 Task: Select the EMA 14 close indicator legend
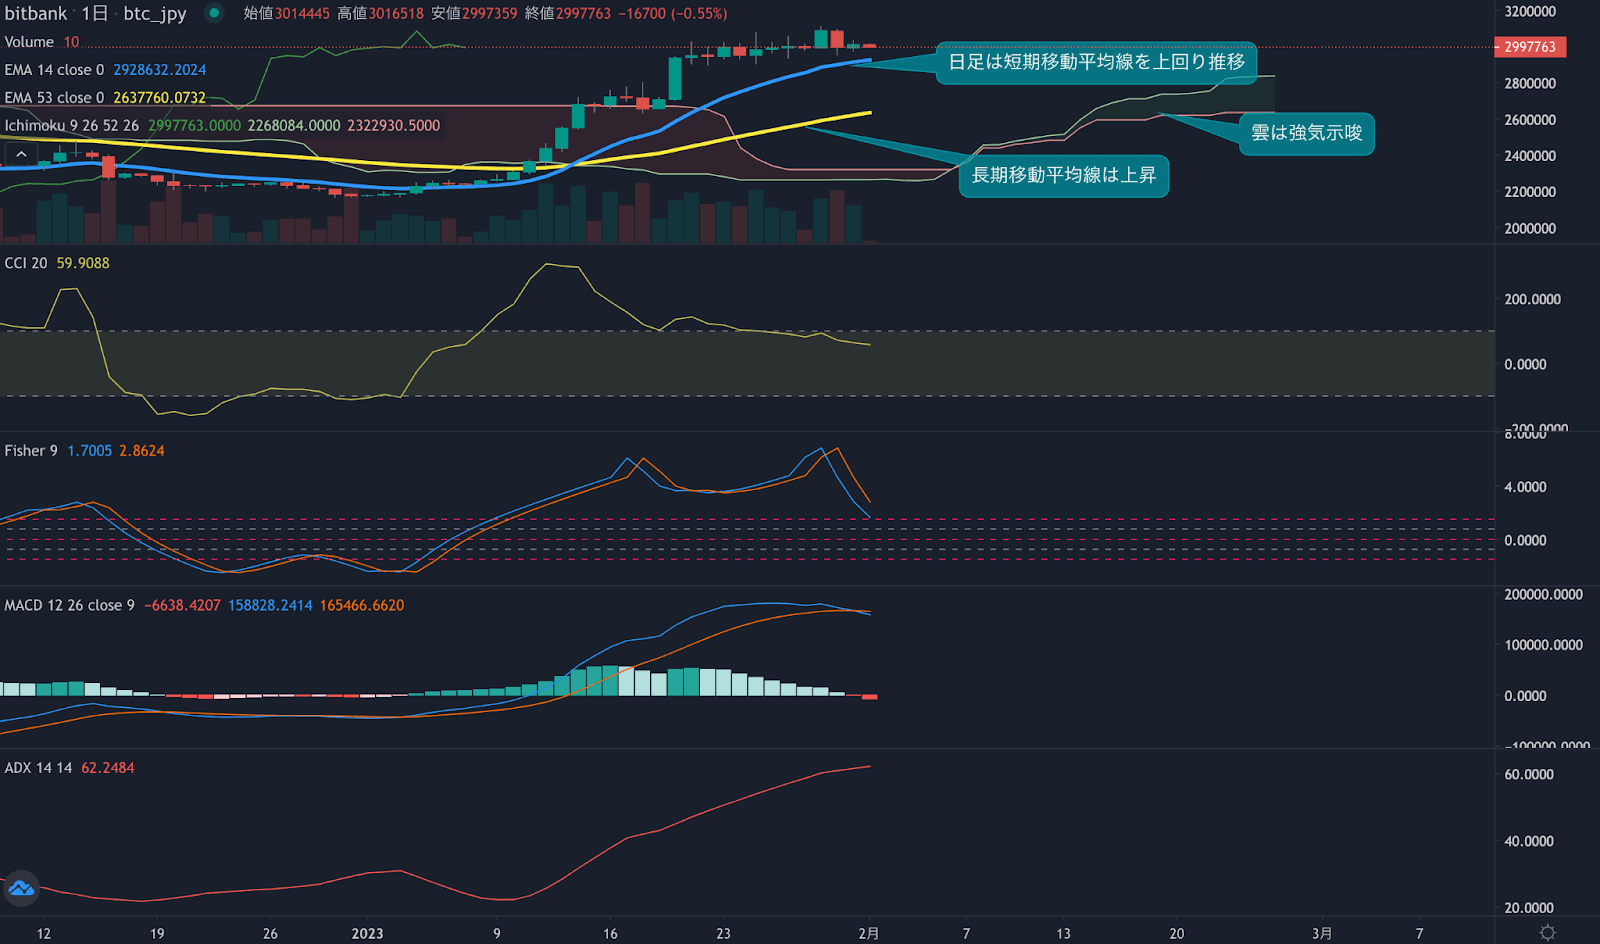[56, 69]
